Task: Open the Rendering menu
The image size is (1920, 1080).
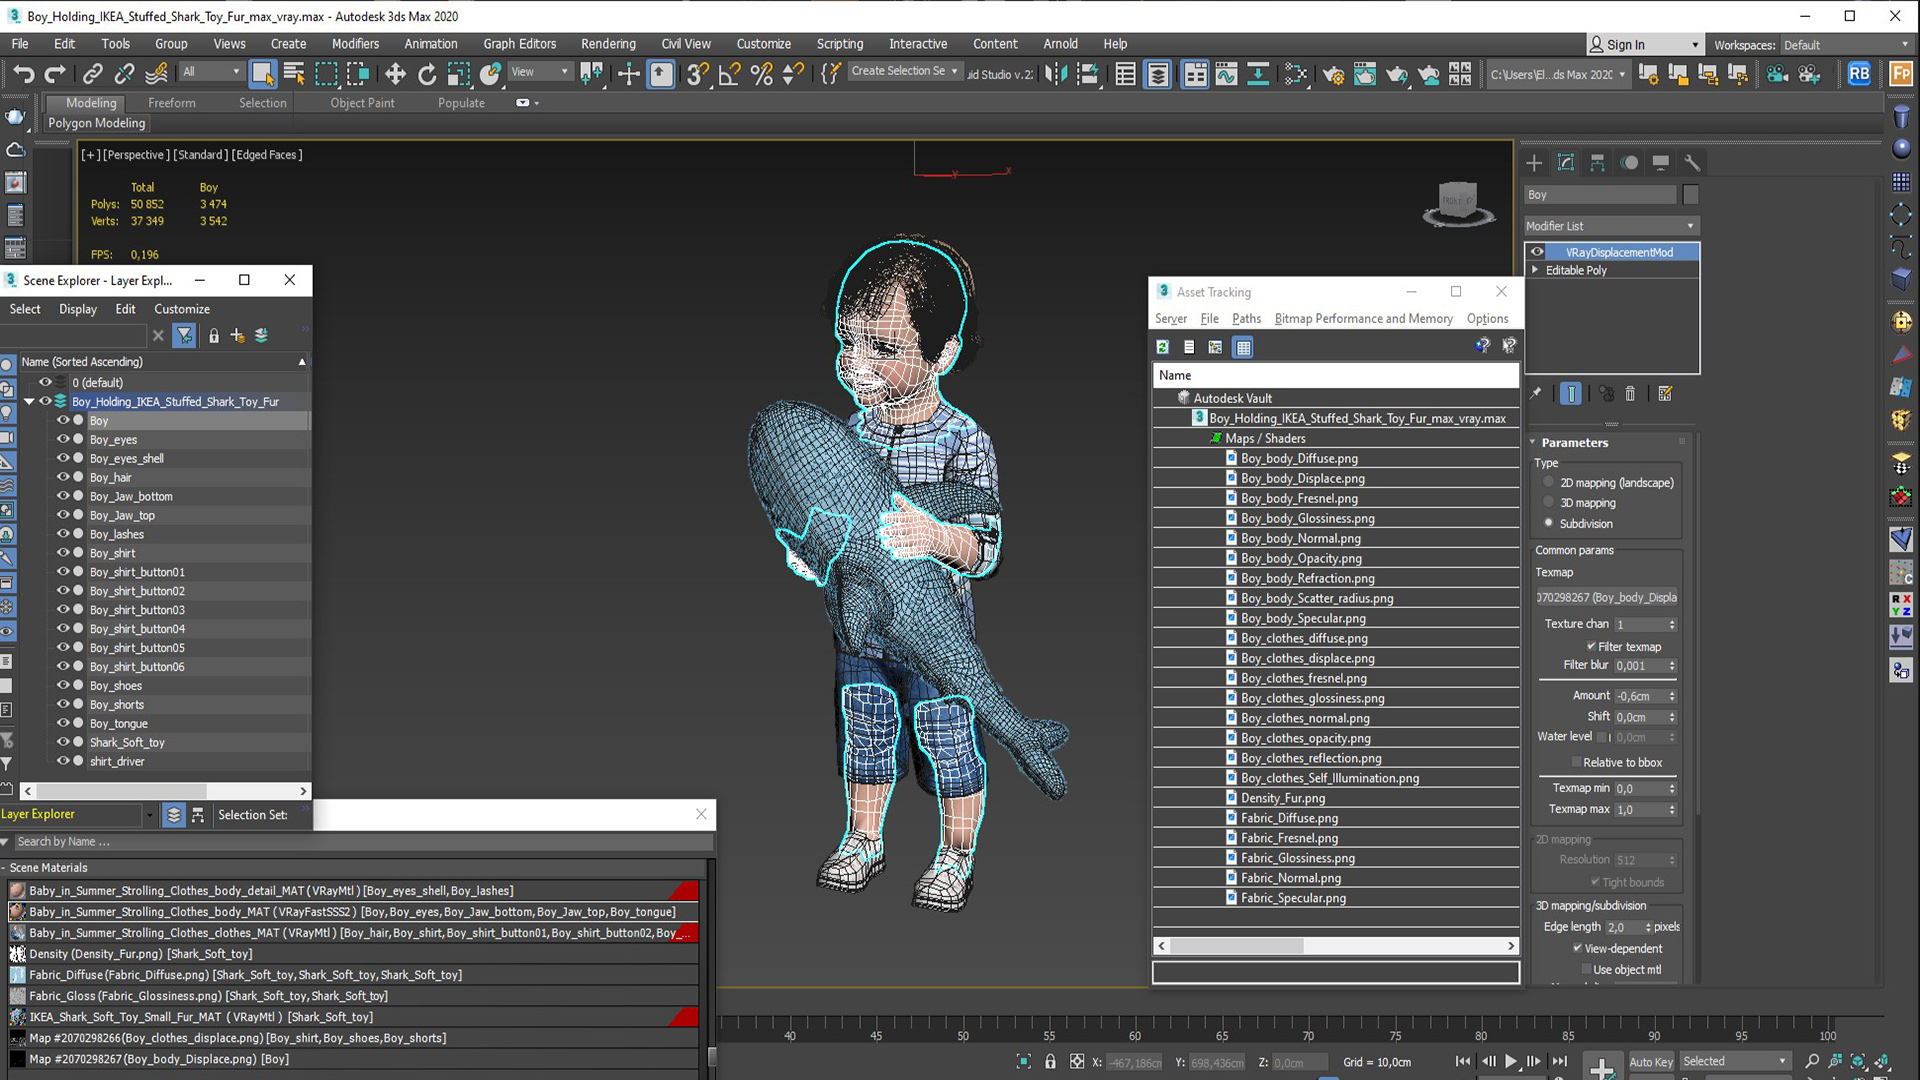Action: coord(608,44)
